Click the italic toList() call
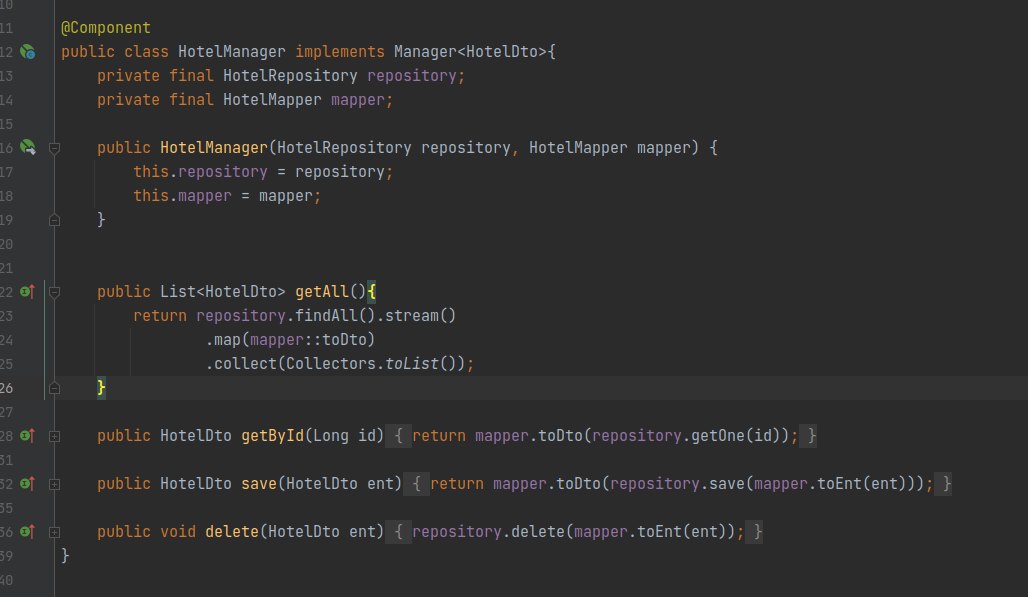1028x597 pixels. [420, 364]
